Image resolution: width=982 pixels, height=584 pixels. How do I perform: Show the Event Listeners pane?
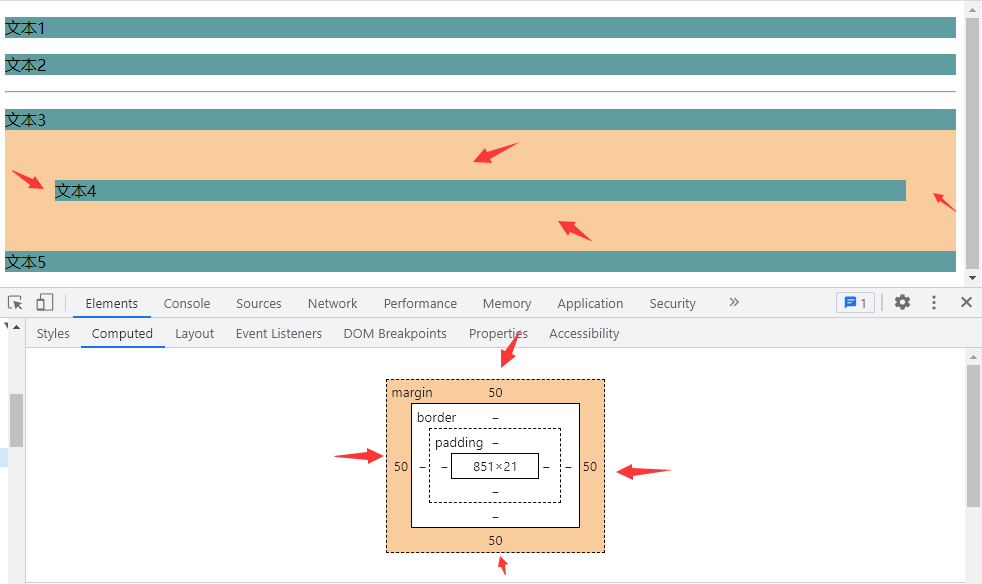point(279,334)
